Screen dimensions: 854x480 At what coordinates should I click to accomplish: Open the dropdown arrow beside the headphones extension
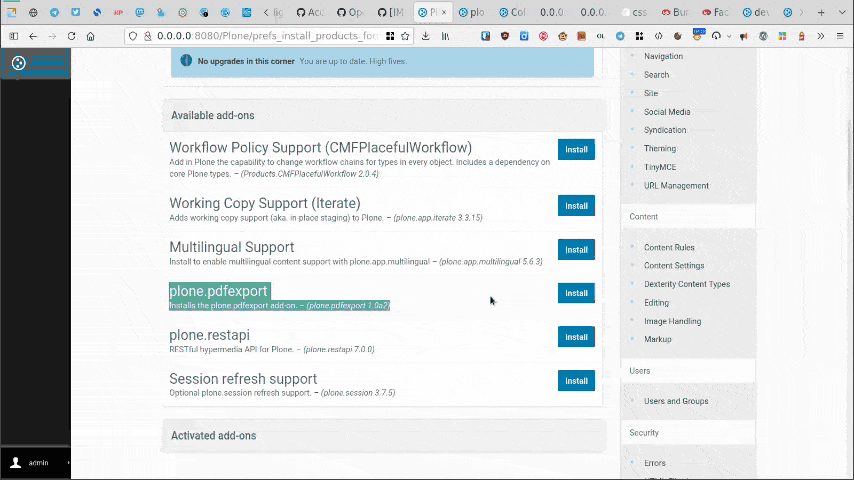(729, 37)
